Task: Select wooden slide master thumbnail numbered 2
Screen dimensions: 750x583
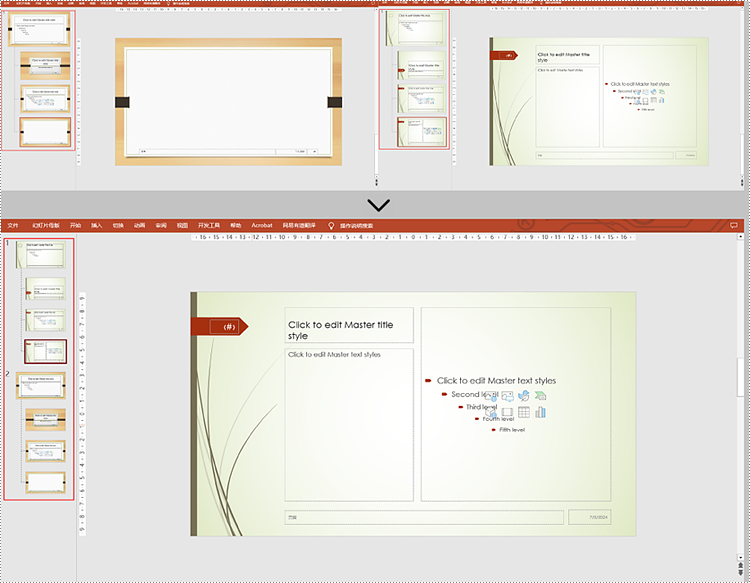Action: [41, 385]
